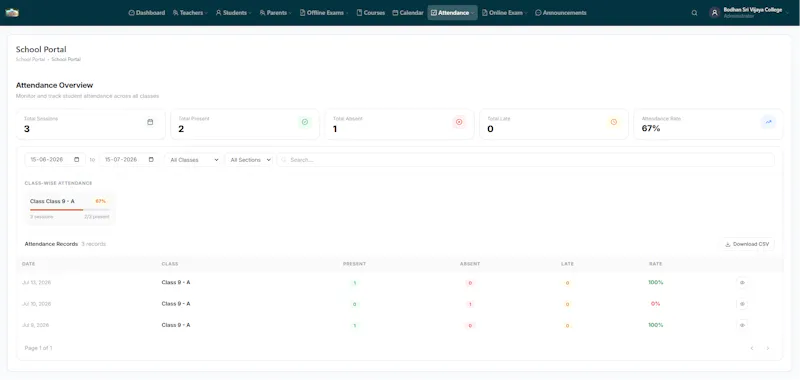This screenshot has height=380, width=800.
Task: Click the Jul 13, 2026 date cell
Action: pyautogui.click(x=36, y=283)
